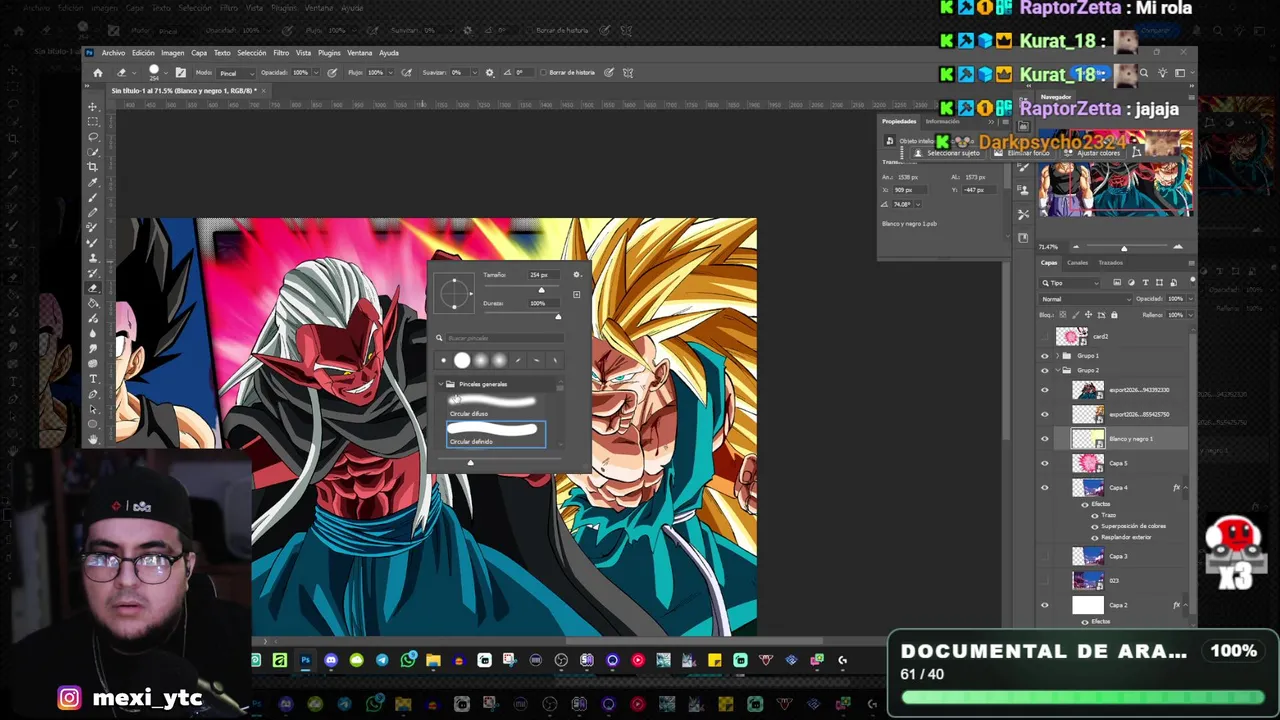Switch to the Canales tab
Viewport: 1280px width, 720px height.
click(x=1077, y=263)
